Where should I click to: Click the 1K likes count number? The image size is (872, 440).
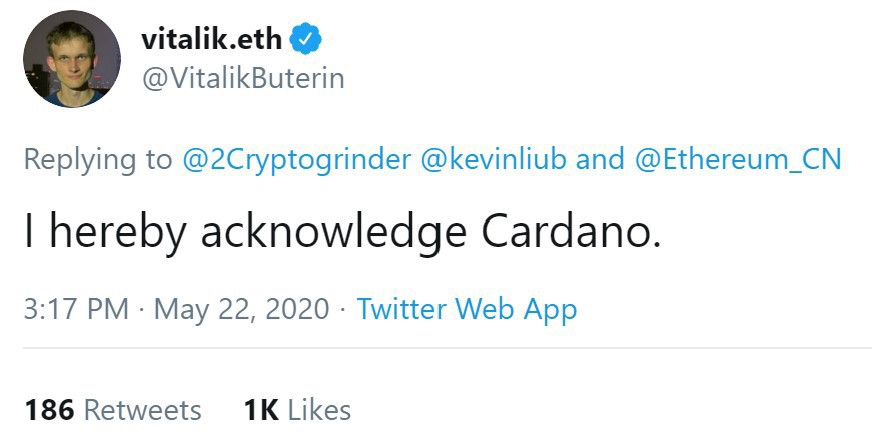click(x=260, y=410)
